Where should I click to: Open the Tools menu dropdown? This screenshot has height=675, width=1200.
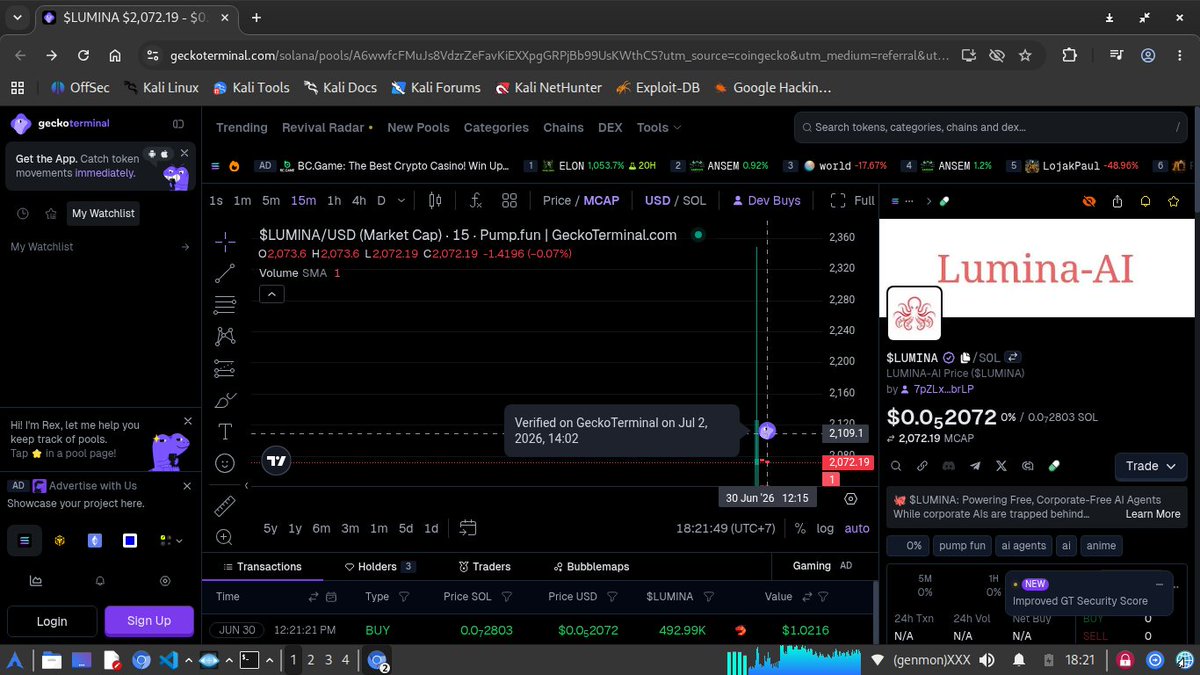point(659,127)
